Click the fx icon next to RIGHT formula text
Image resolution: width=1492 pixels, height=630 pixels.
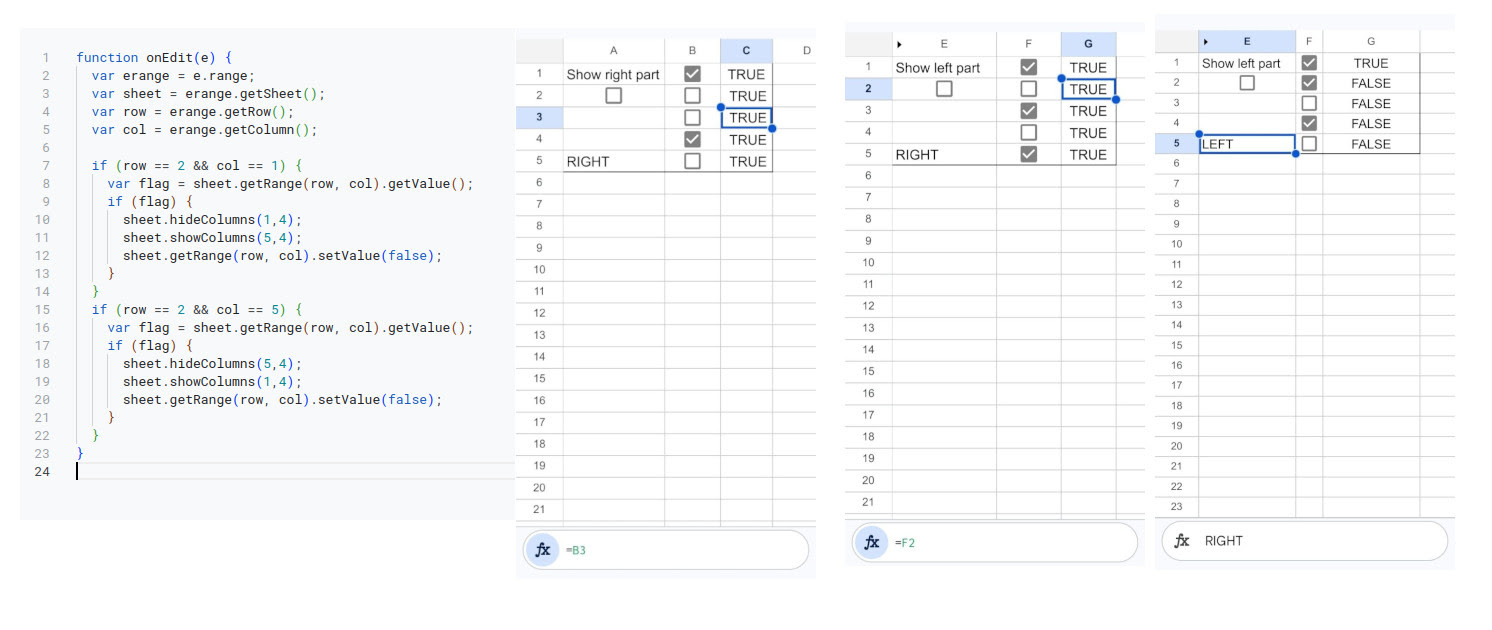[x=1182, y=541]
